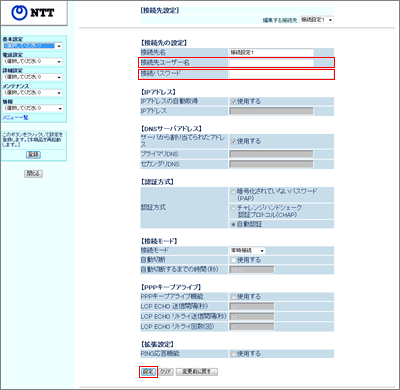The image size is (400, 390).
Task: Click the プライマリDNS field
Action: point(271,154)
